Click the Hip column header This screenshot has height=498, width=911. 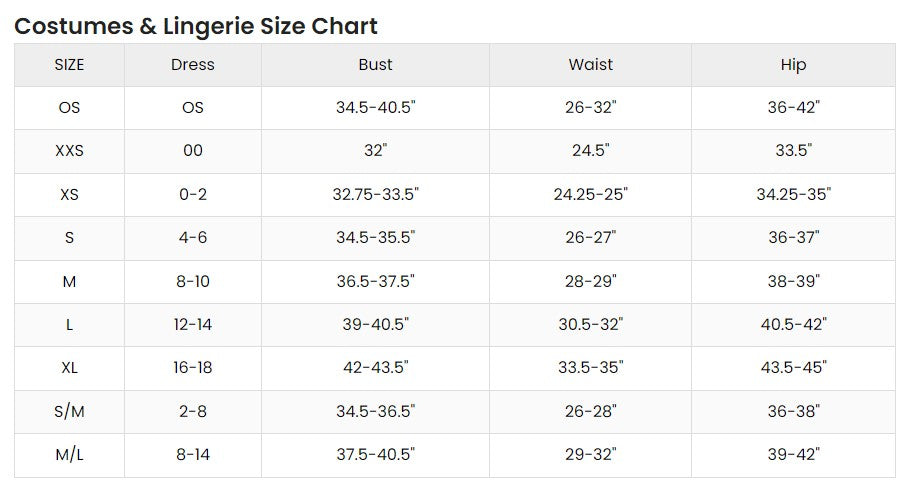[x=794, y=65]
